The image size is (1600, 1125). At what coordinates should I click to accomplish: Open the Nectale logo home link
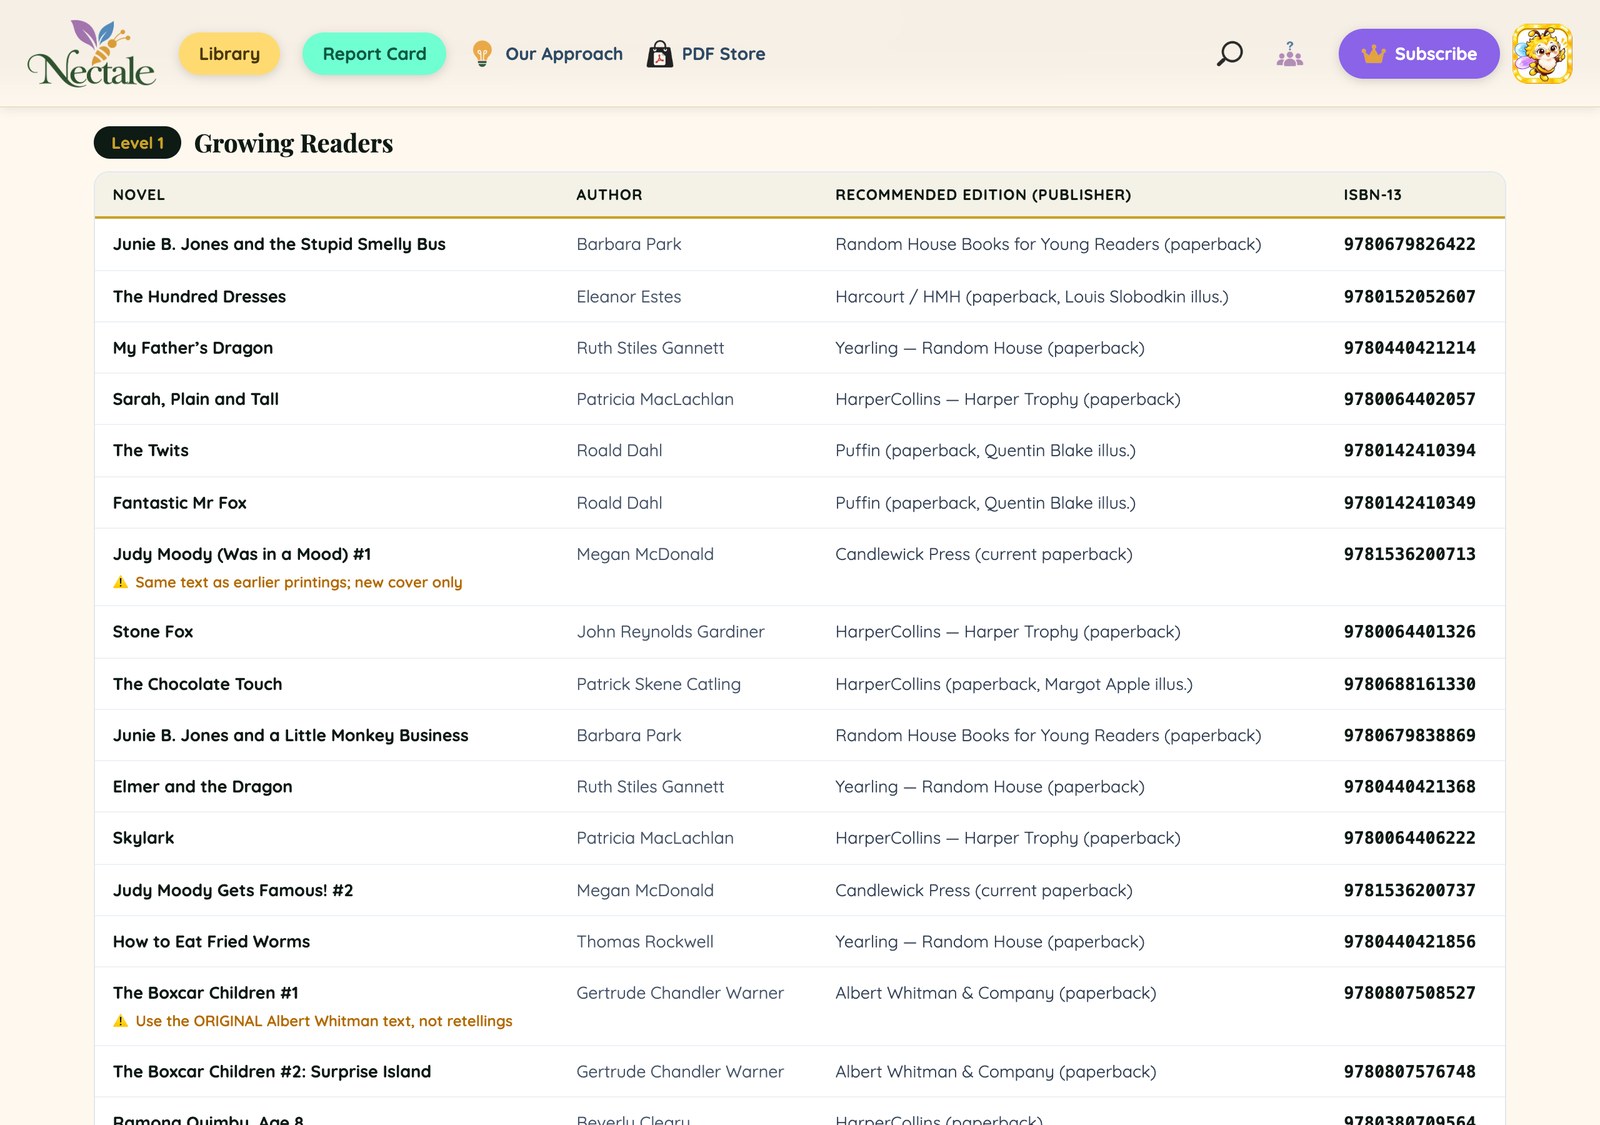point(91,54)
